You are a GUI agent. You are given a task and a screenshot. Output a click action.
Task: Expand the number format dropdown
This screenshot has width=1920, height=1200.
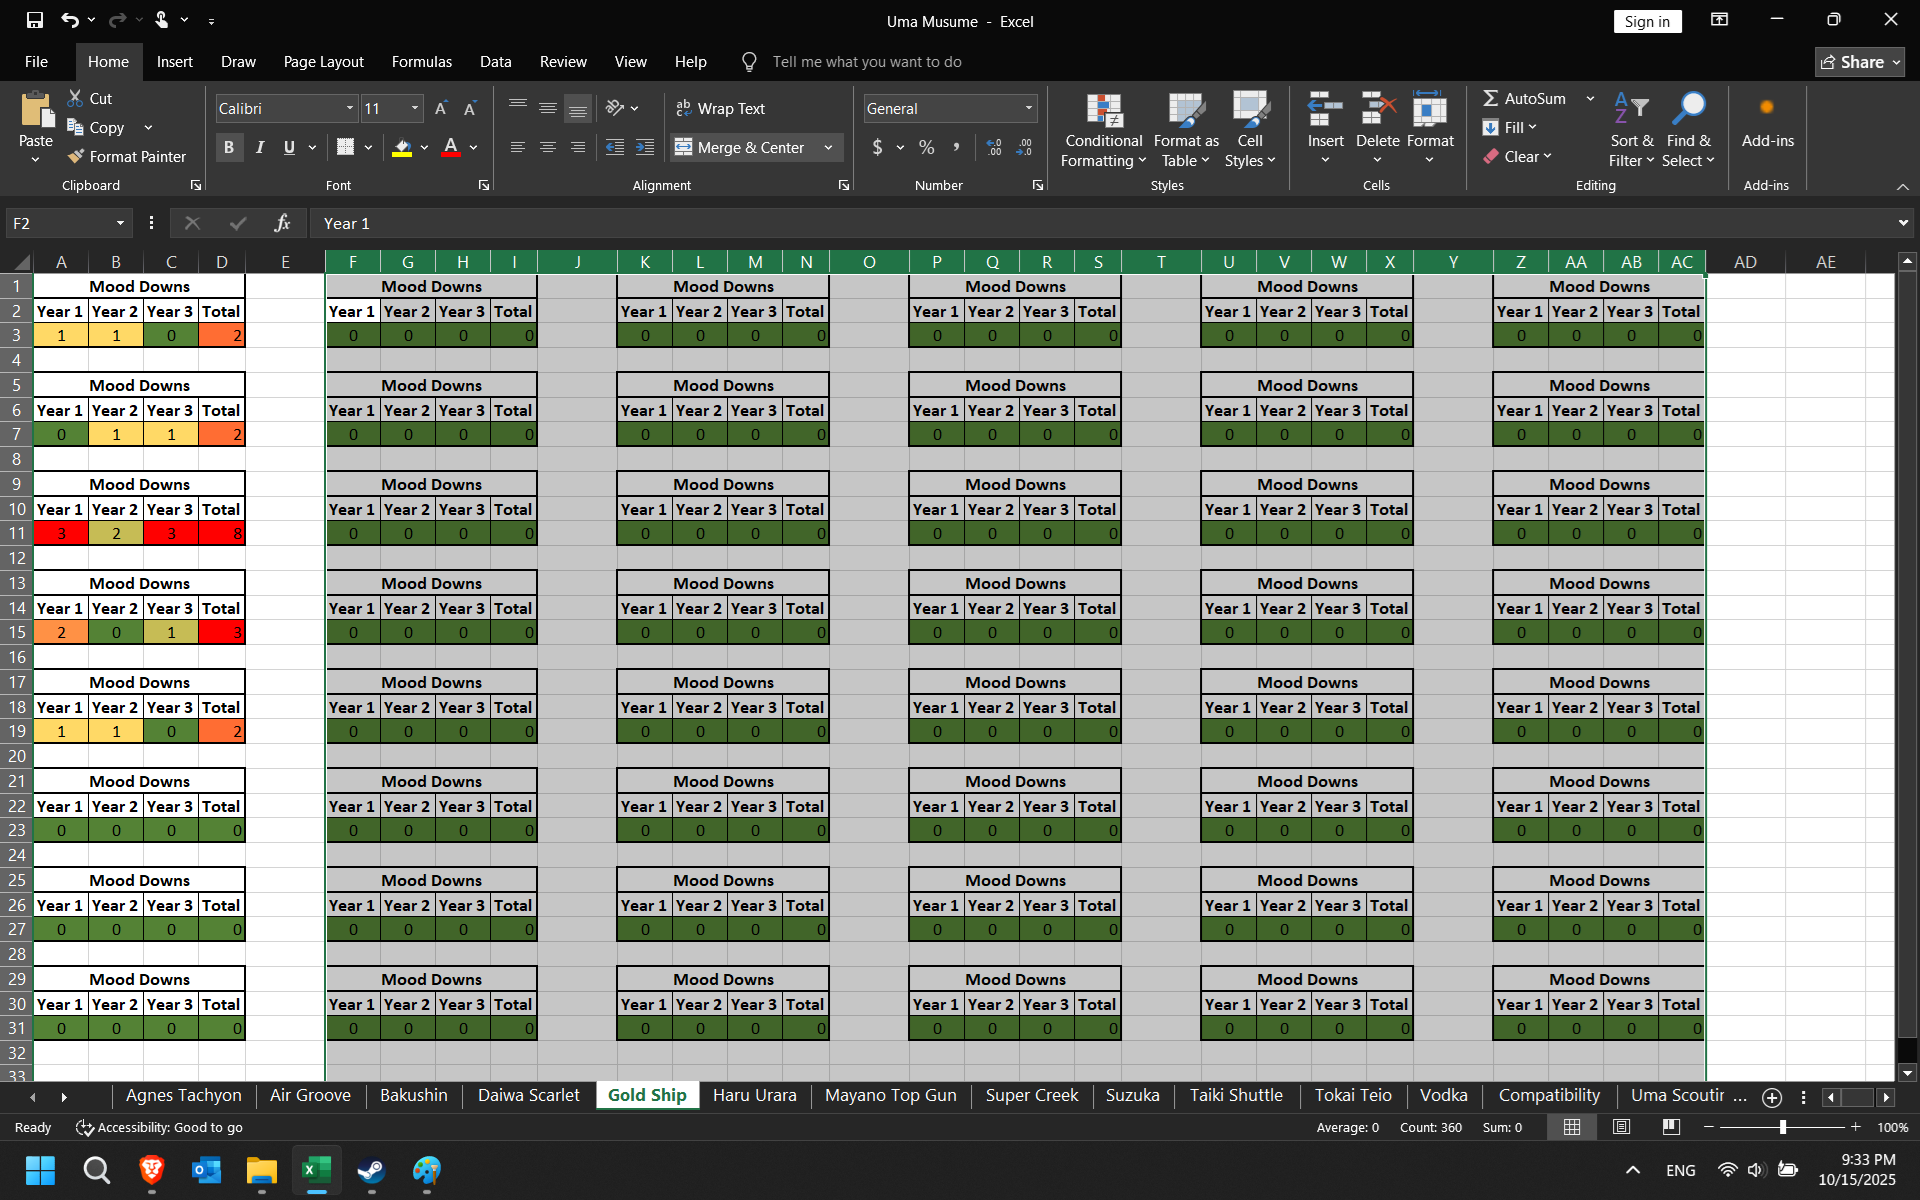1028,108
